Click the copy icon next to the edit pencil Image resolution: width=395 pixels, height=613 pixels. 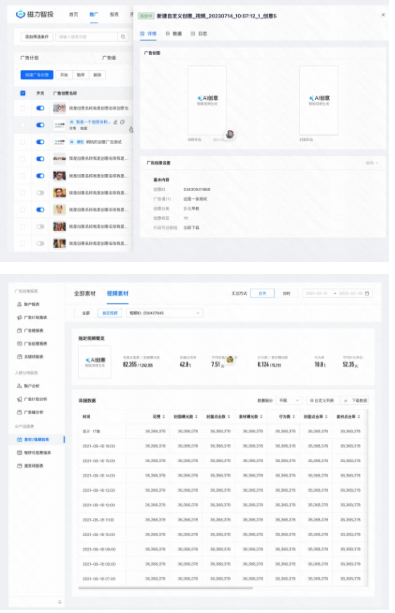pyautogui.click(x=122, y=122)
